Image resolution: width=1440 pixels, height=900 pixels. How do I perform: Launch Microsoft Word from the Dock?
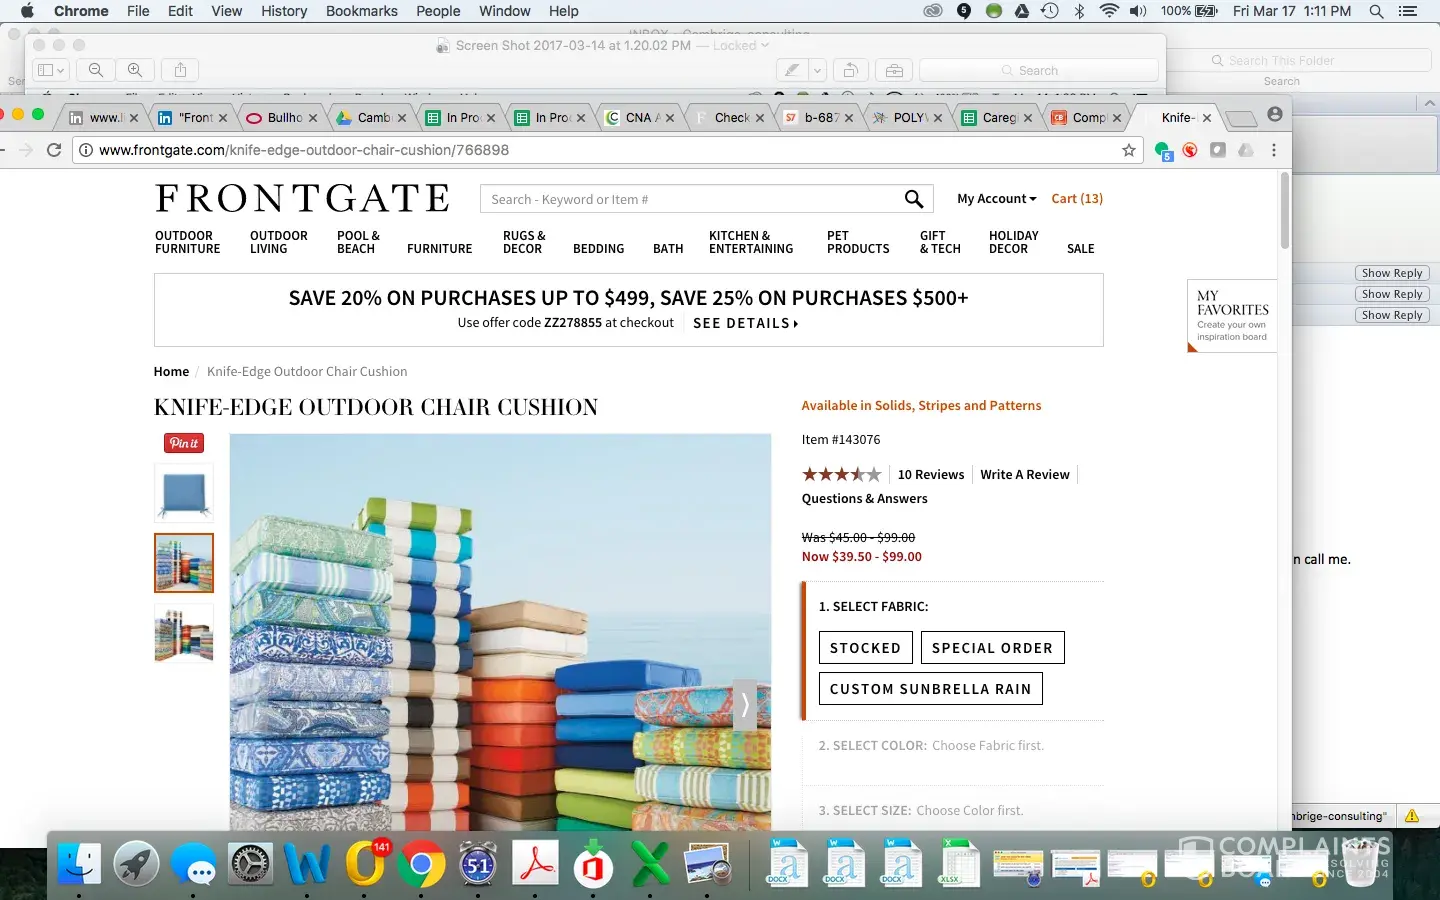307,863
